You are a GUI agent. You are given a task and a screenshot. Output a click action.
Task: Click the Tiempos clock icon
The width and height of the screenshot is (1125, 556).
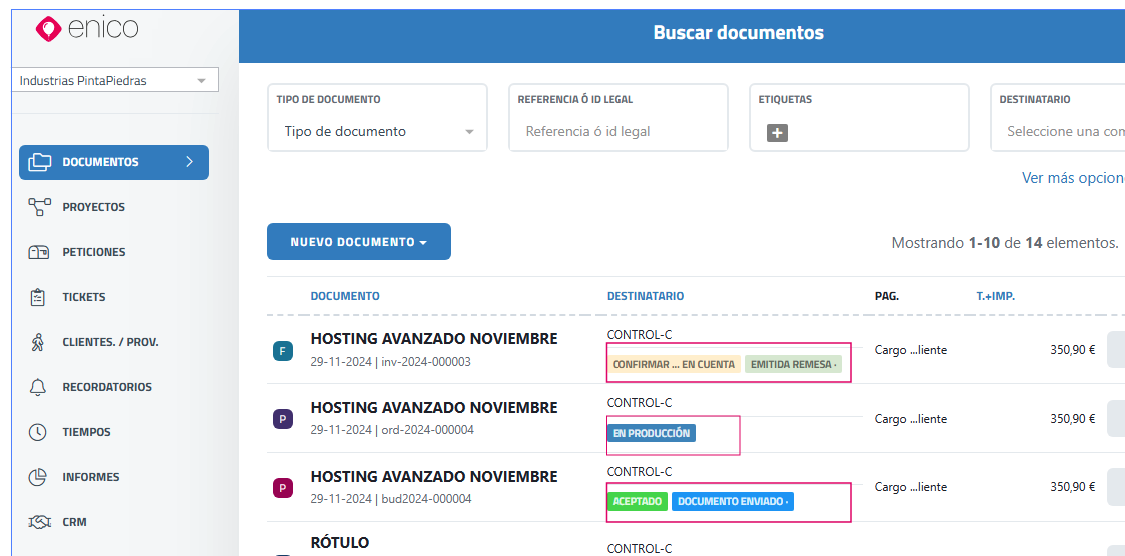(x=39, y=432)
